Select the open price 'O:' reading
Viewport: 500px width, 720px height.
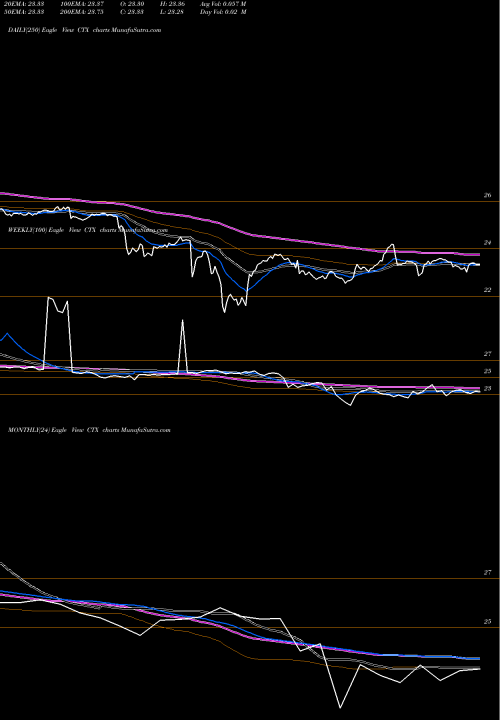pos(132,4)
